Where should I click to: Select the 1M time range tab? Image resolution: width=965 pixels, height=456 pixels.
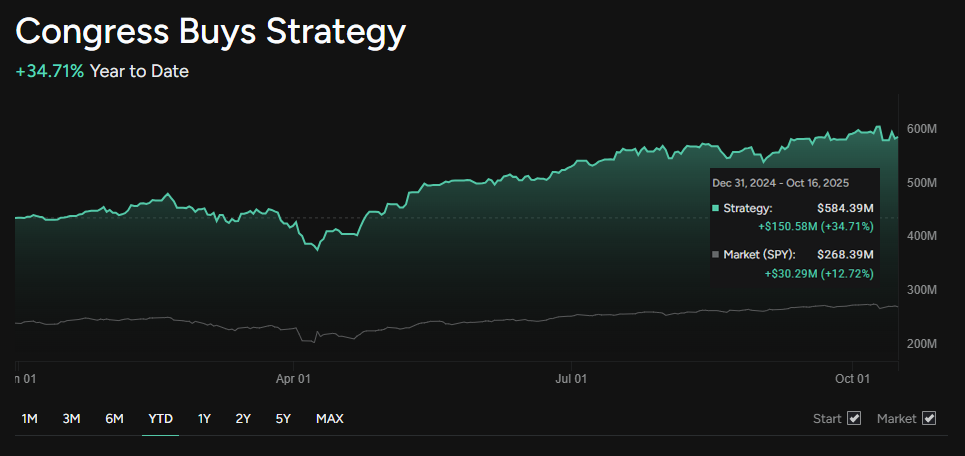[29, 418]
